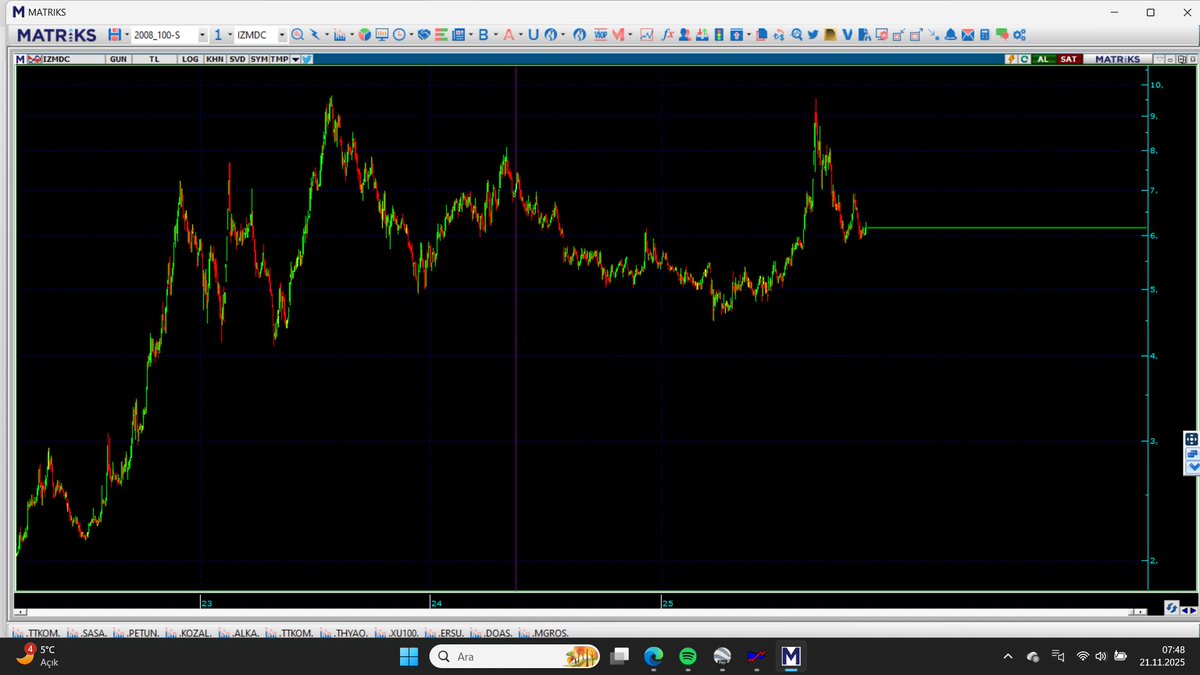Switch to the .SASA. tab

click(x=88, y=633)
